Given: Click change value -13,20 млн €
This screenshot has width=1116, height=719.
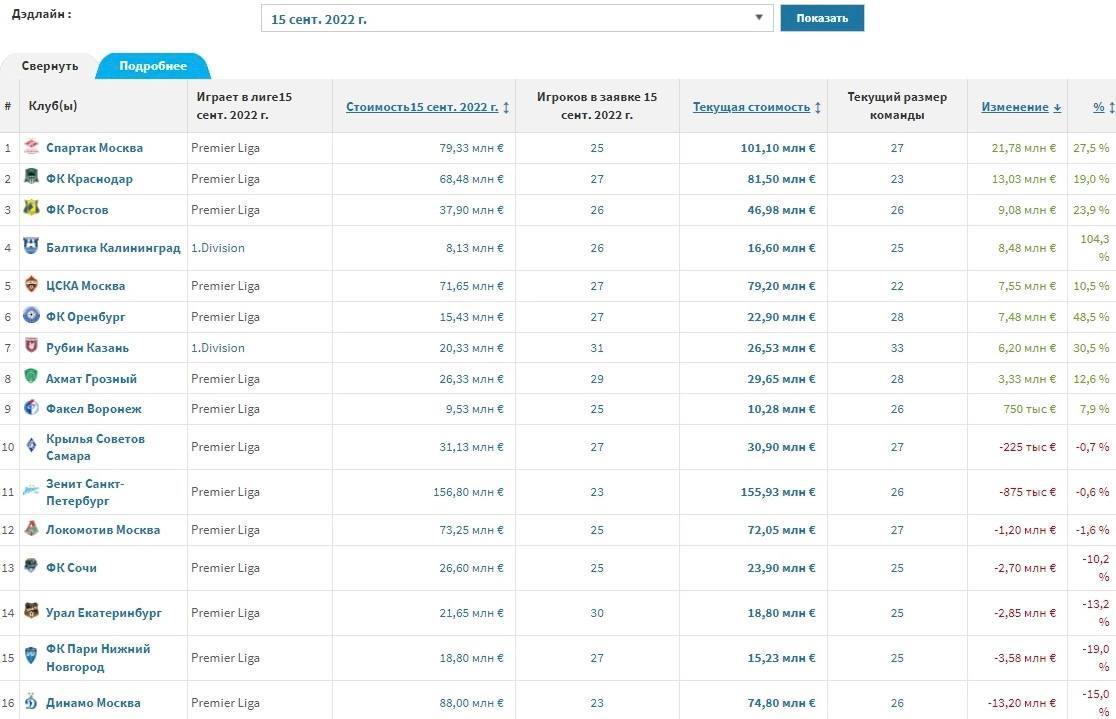Looking at the screenshot, I should (1022, 703).
